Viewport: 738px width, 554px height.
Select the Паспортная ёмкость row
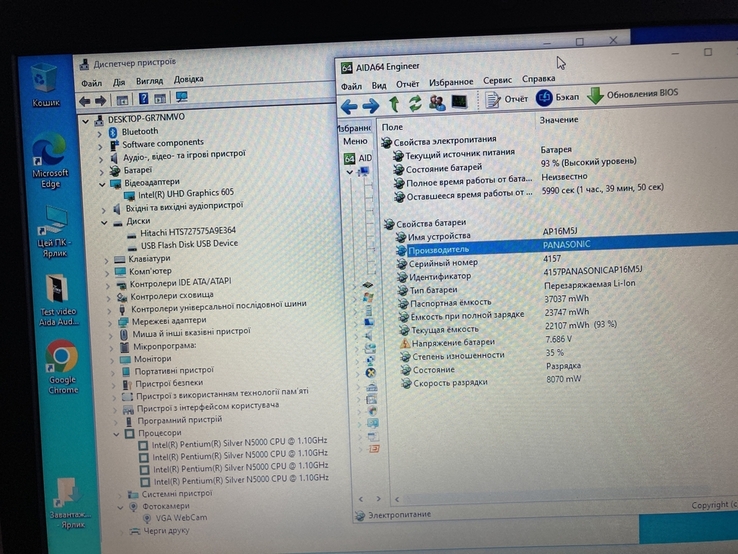click(x=494, y=300)
